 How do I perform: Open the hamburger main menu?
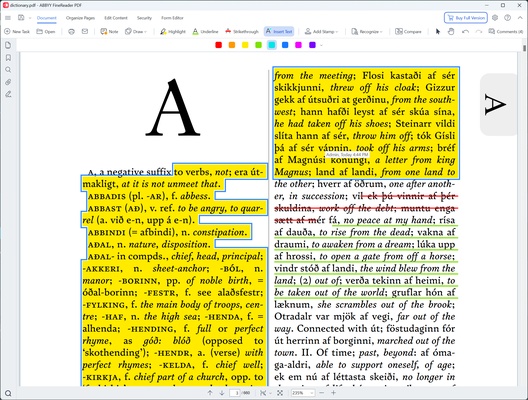[x=8, y=18]
